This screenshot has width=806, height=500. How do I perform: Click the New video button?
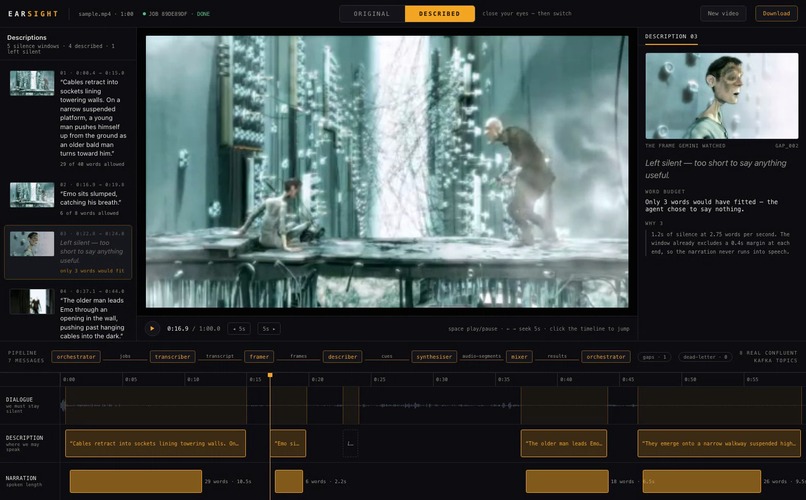(723, 13)
